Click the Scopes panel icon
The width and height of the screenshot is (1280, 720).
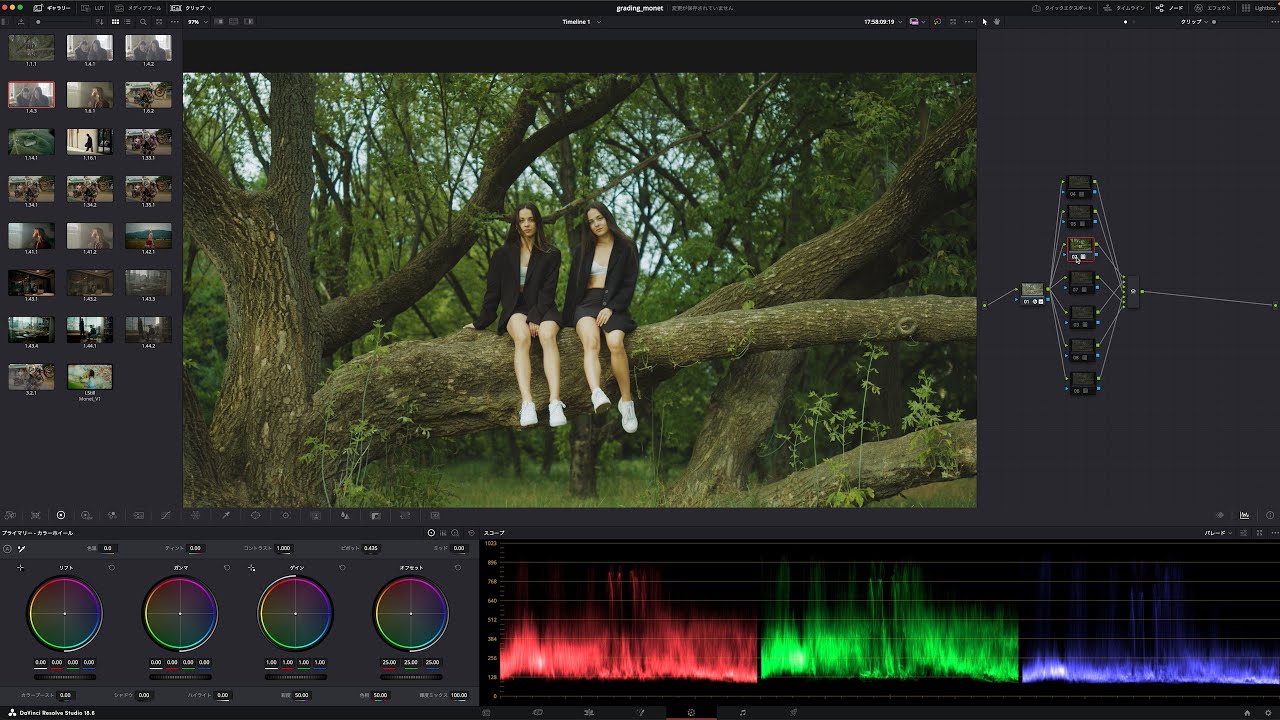point(1244,515)
